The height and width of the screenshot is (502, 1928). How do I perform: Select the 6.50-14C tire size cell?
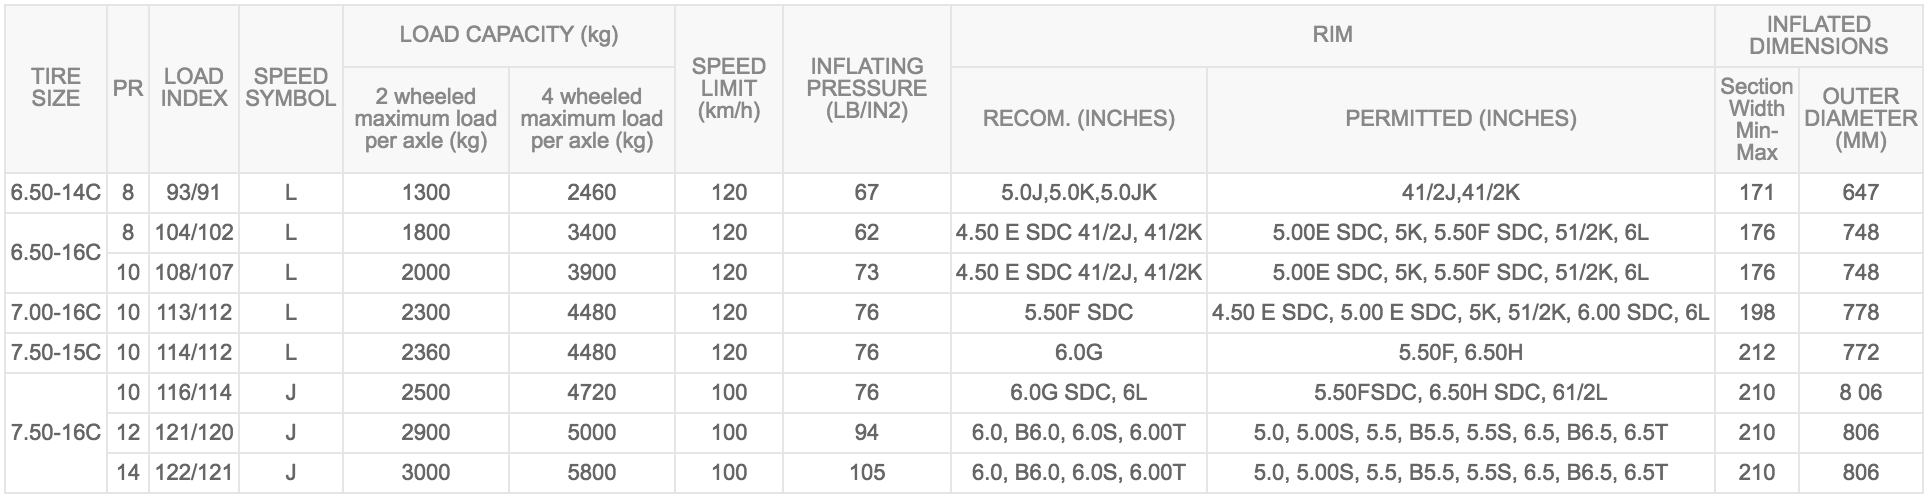coord(56,193)
